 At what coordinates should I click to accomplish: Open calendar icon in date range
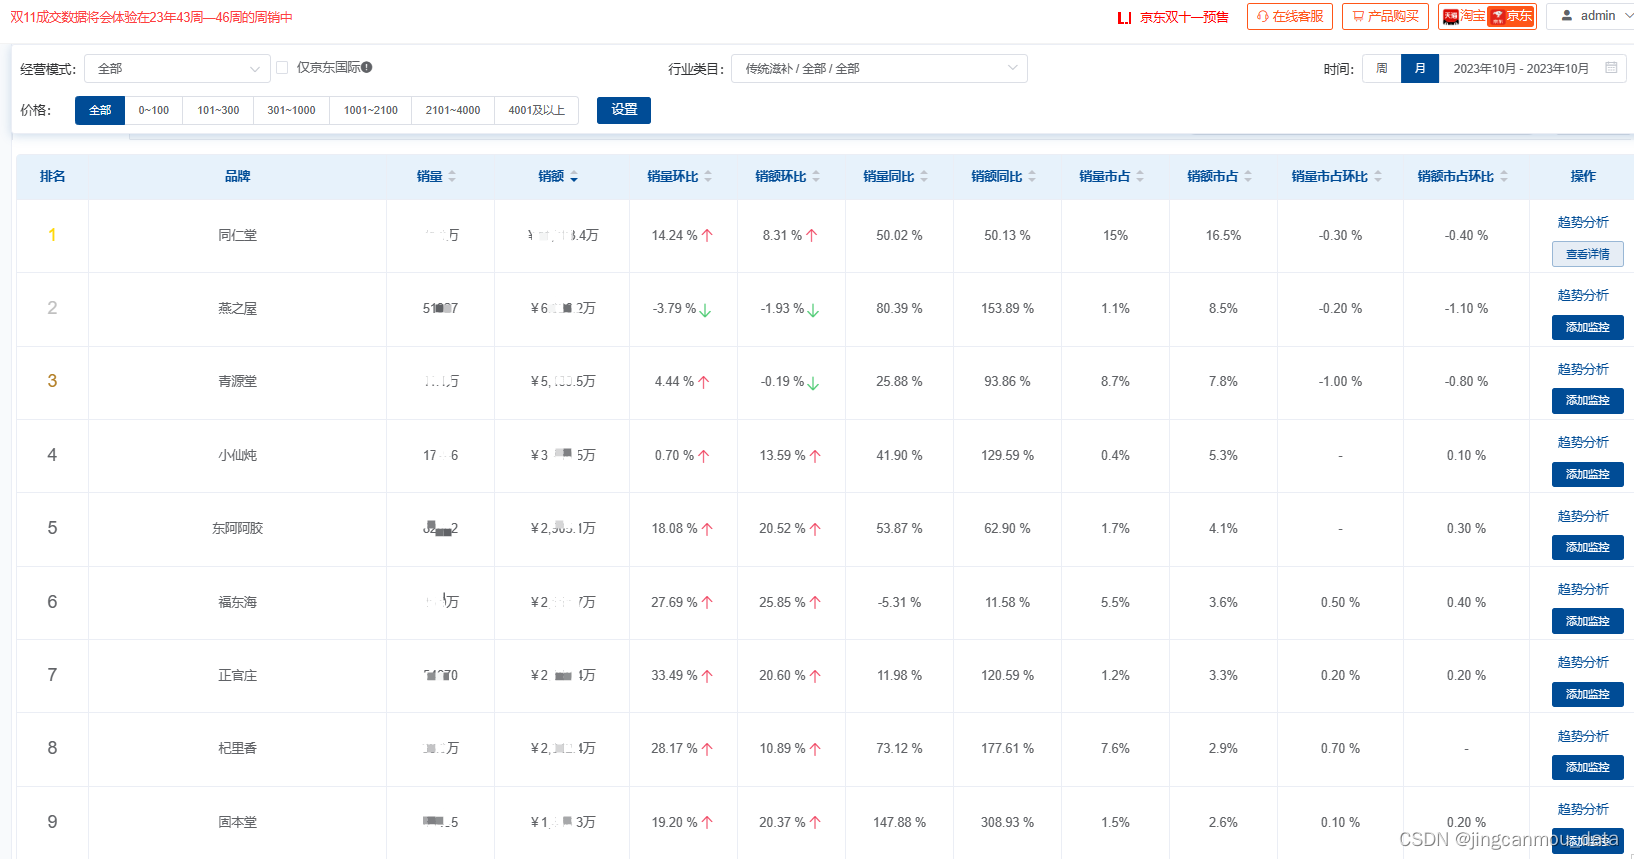[x=1611, y=68]
